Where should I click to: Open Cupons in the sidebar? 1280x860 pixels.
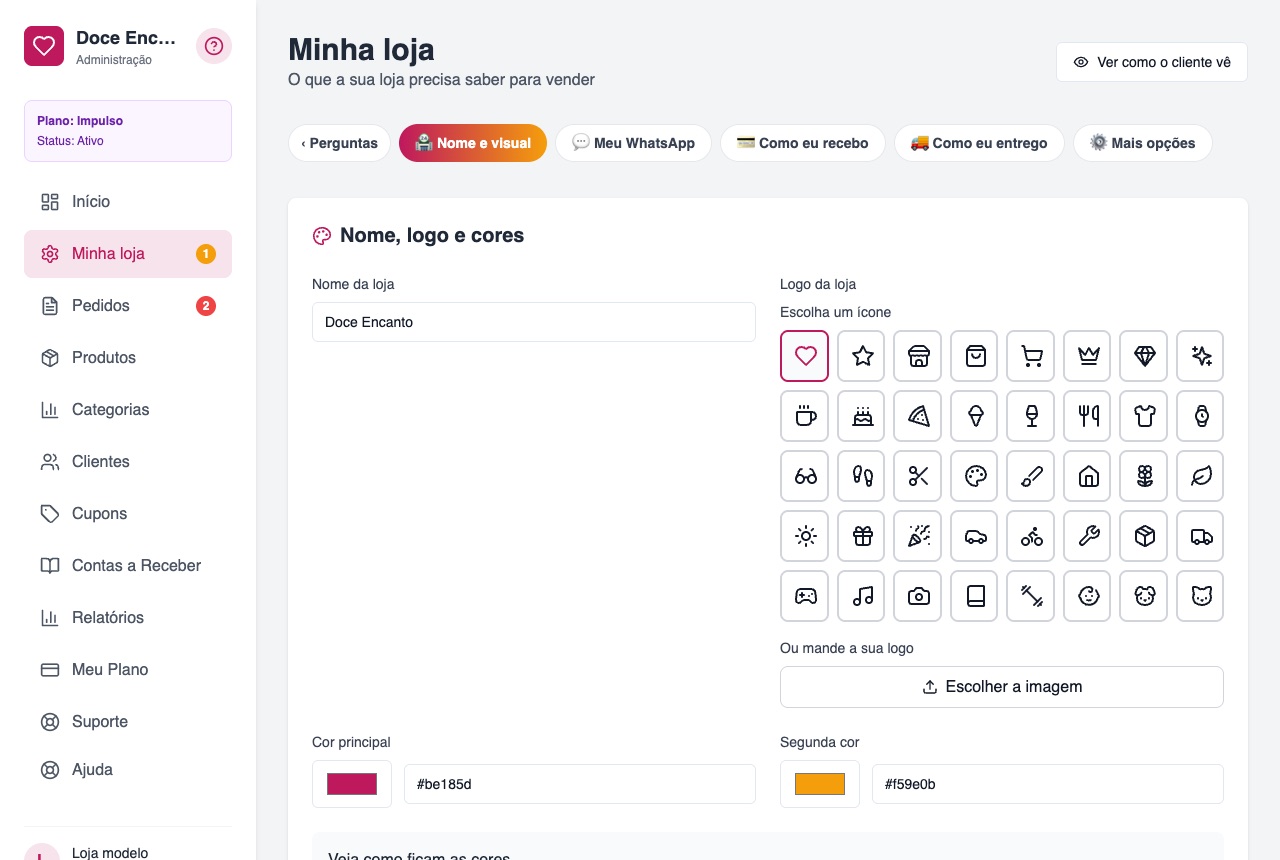[x=128, y=514]
